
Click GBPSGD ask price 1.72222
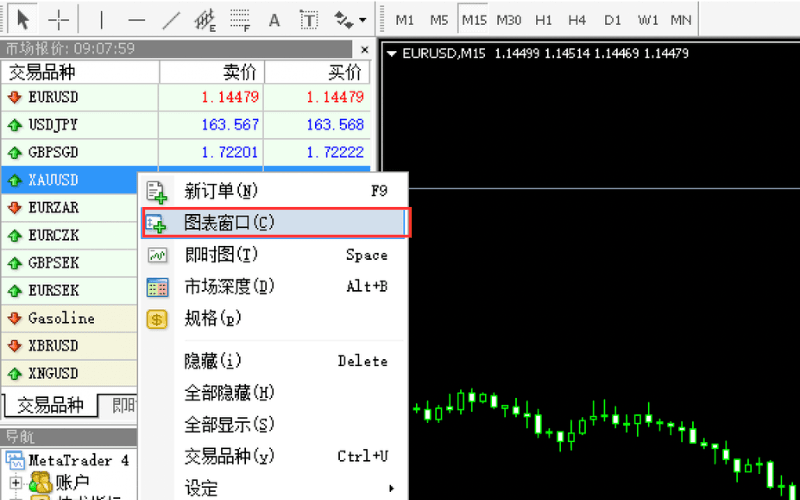coord(335,152)
